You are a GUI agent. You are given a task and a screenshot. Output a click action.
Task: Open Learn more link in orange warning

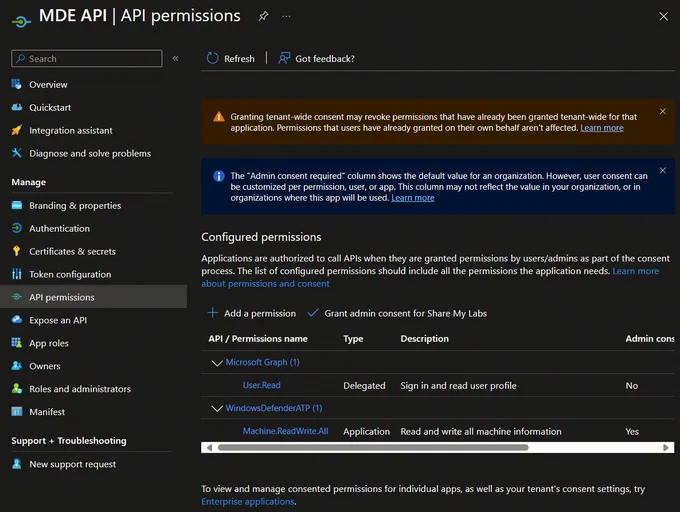[x=602, y=128]
